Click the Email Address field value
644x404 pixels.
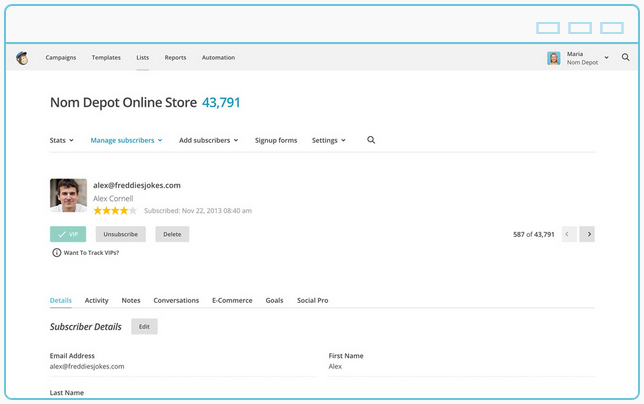[87, 366]
